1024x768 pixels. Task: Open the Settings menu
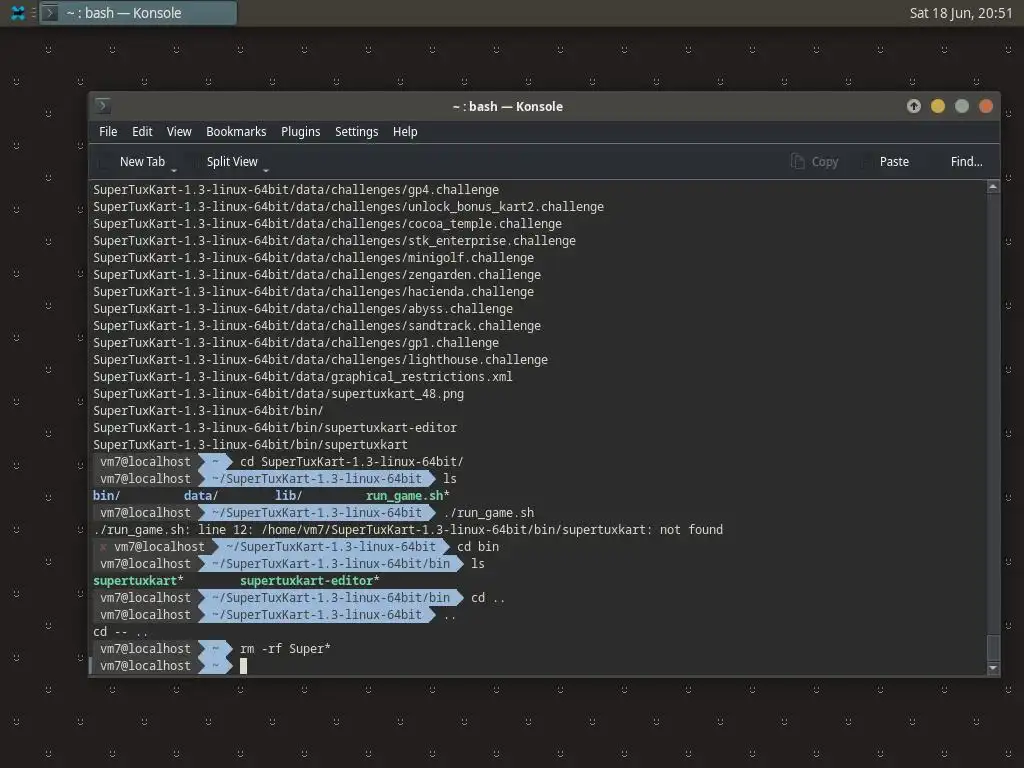coord(356,132)
